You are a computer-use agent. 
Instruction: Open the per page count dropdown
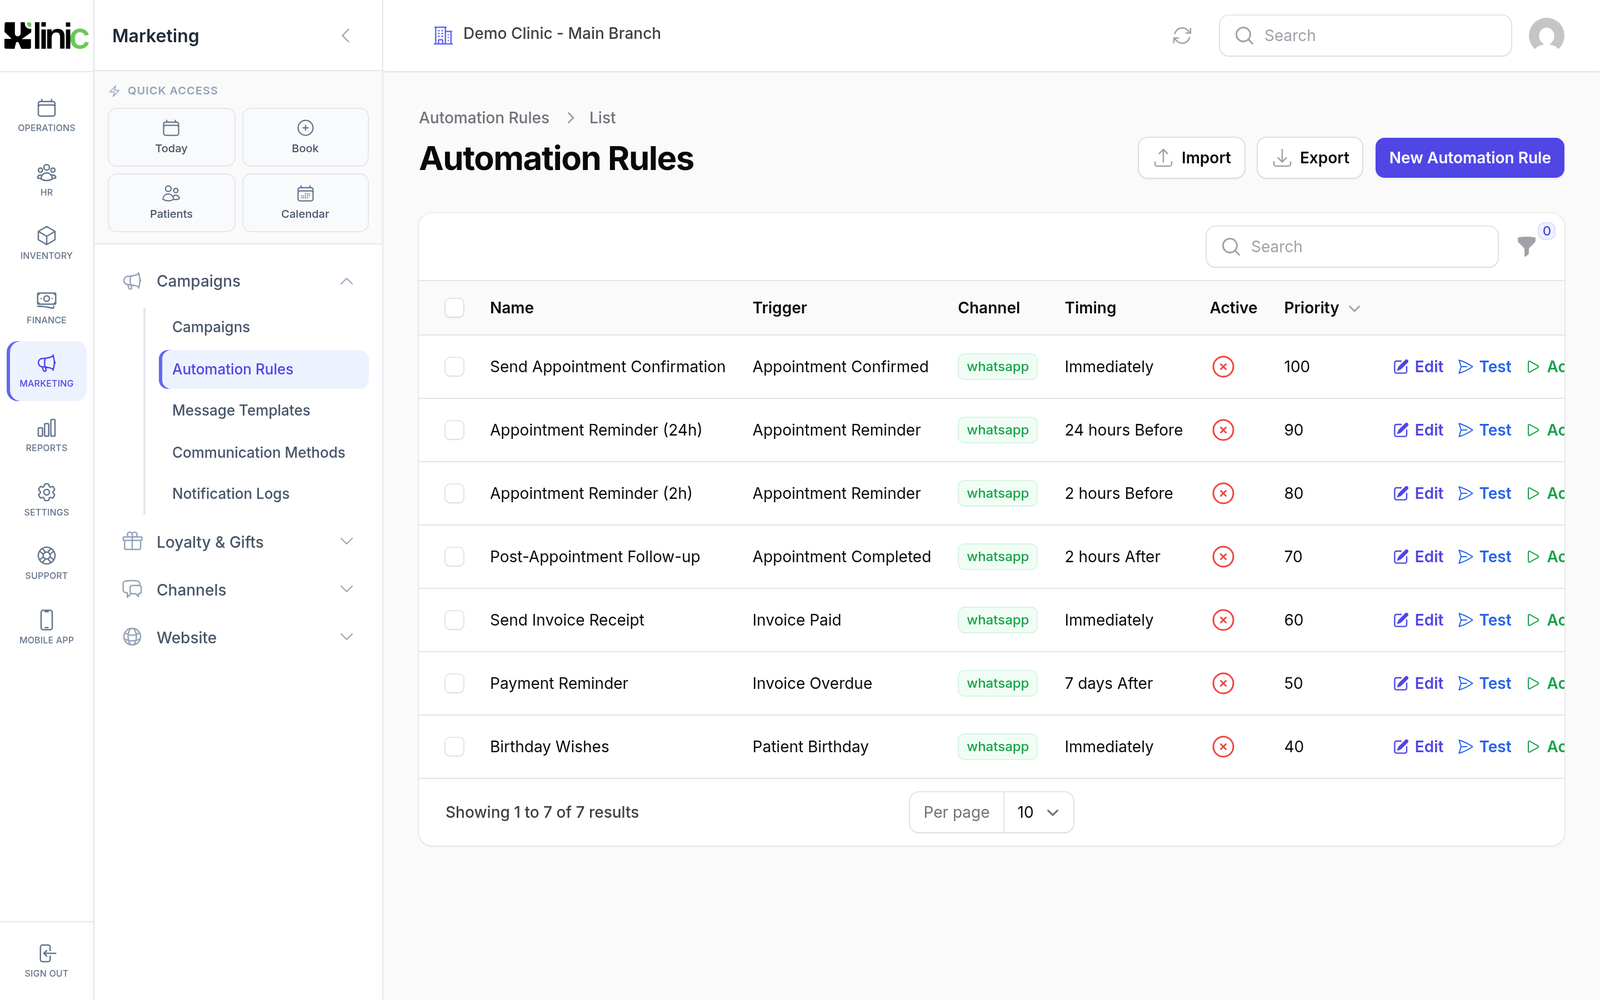(x=1038, y=812)
